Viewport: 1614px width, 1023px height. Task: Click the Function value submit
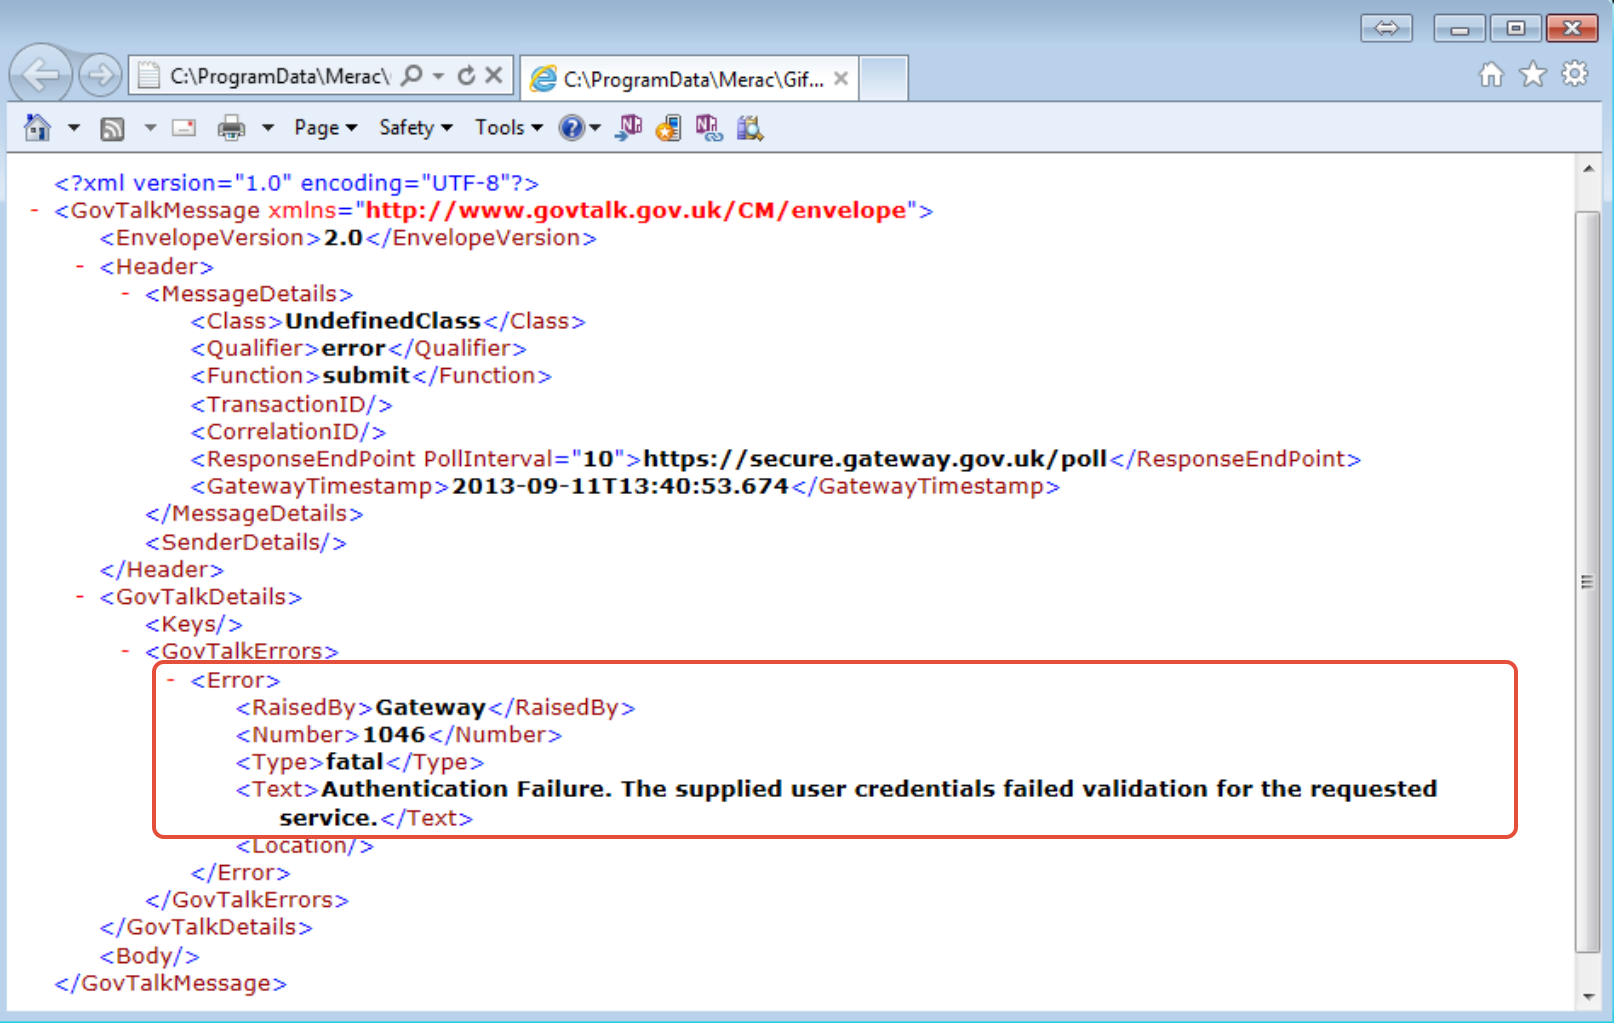coord(366,375)
